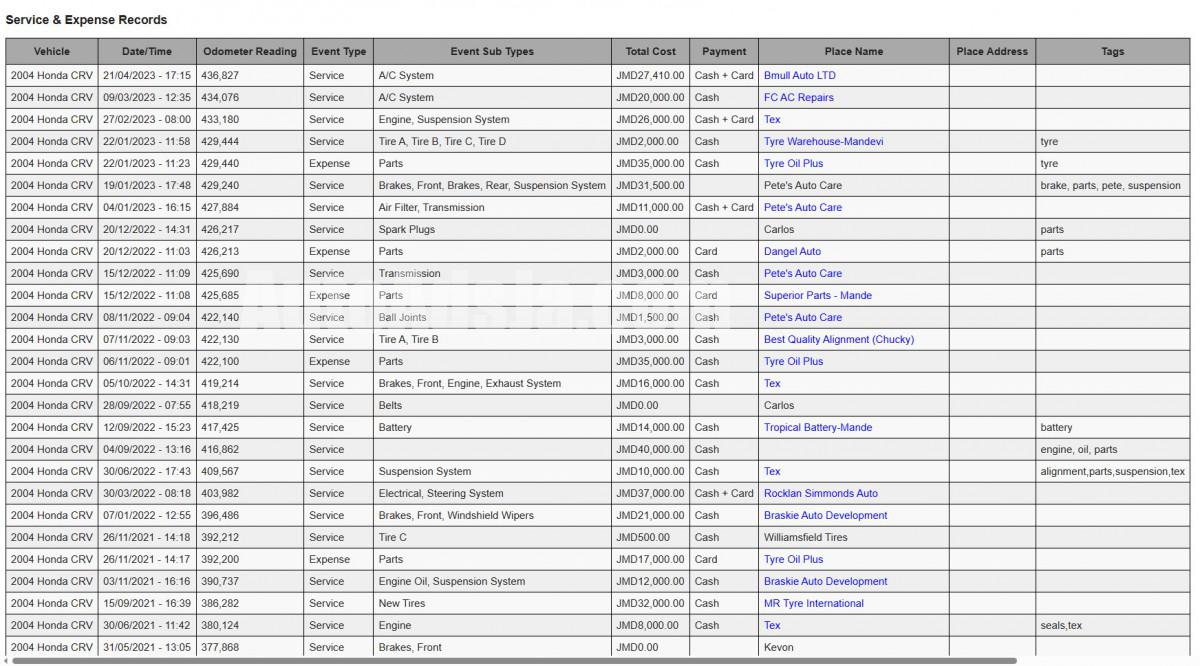Open the Tropical Battery-Mande link
The image size is (1200, 666).
point(818,427)
